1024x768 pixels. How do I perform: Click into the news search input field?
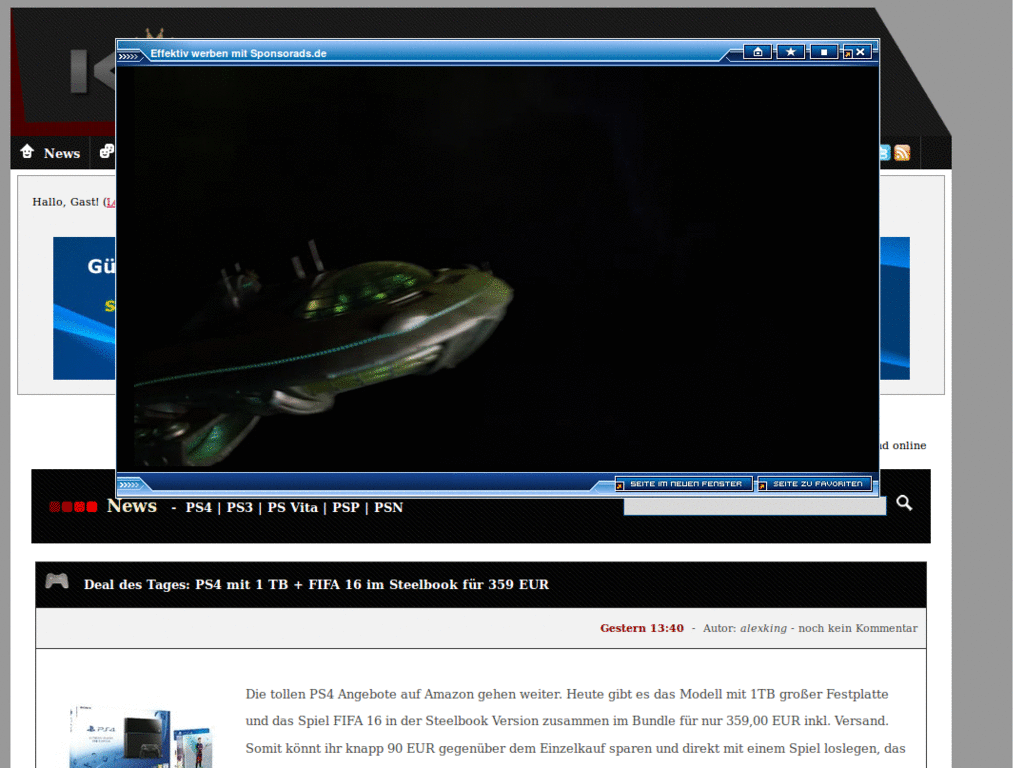click(754, 506)
